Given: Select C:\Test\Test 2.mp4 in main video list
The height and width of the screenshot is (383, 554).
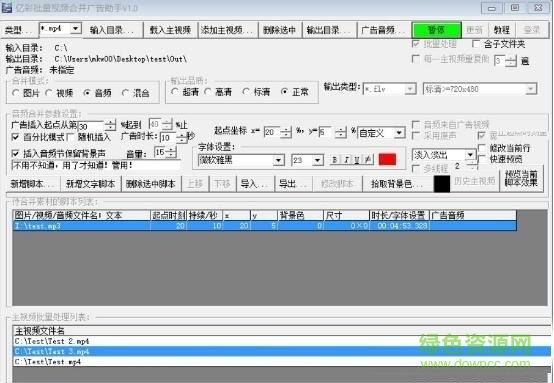Looking at the screenshot, I should tap(282, 341).
